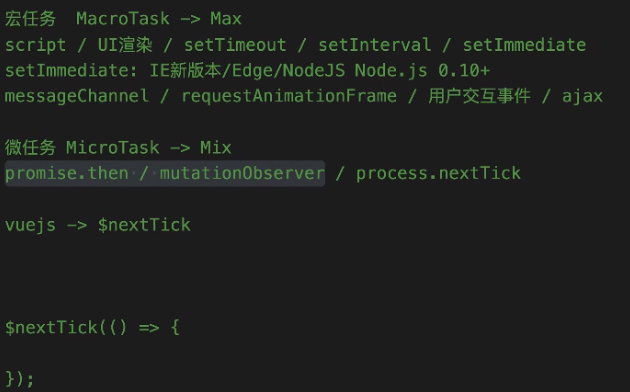Click Node.js 0.10+ version text
Viewport: 630px width, 392px height.
pos(422,70)
